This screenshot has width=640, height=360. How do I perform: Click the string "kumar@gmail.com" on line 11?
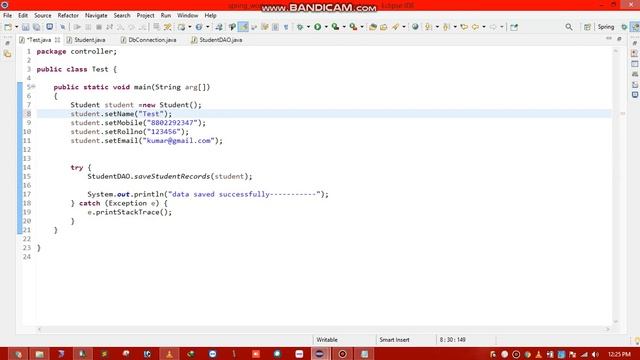178,140
